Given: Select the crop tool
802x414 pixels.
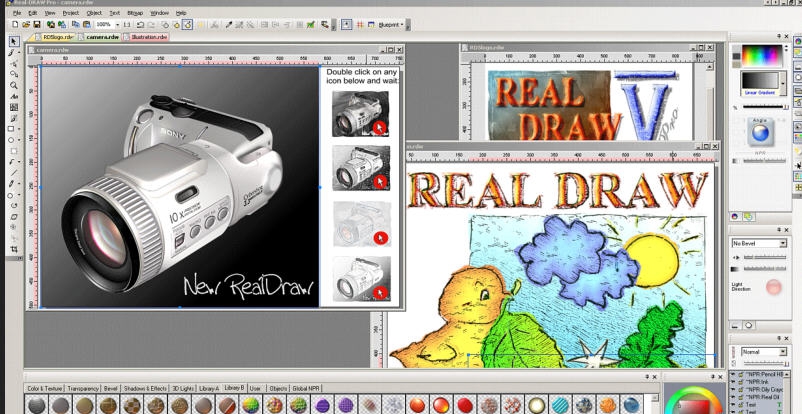Looking at the screenshot, I should coord(14,249).
